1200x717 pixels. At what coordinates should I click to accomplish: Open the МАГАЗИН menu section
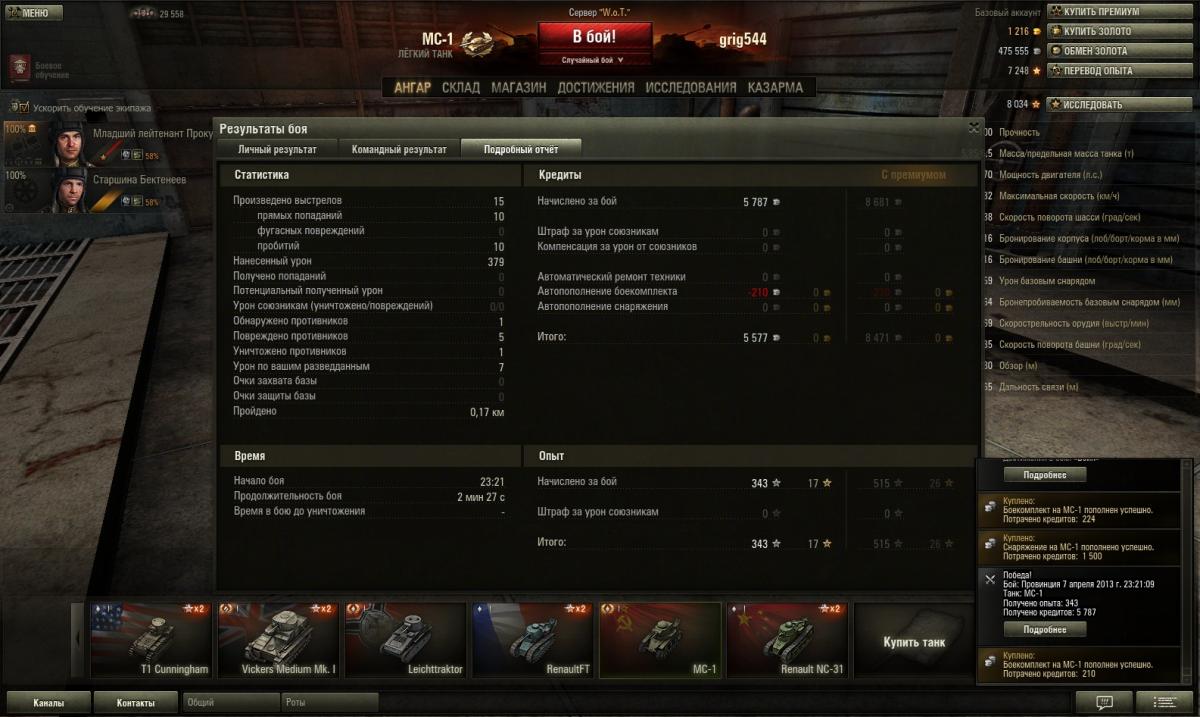pos(518,87)
